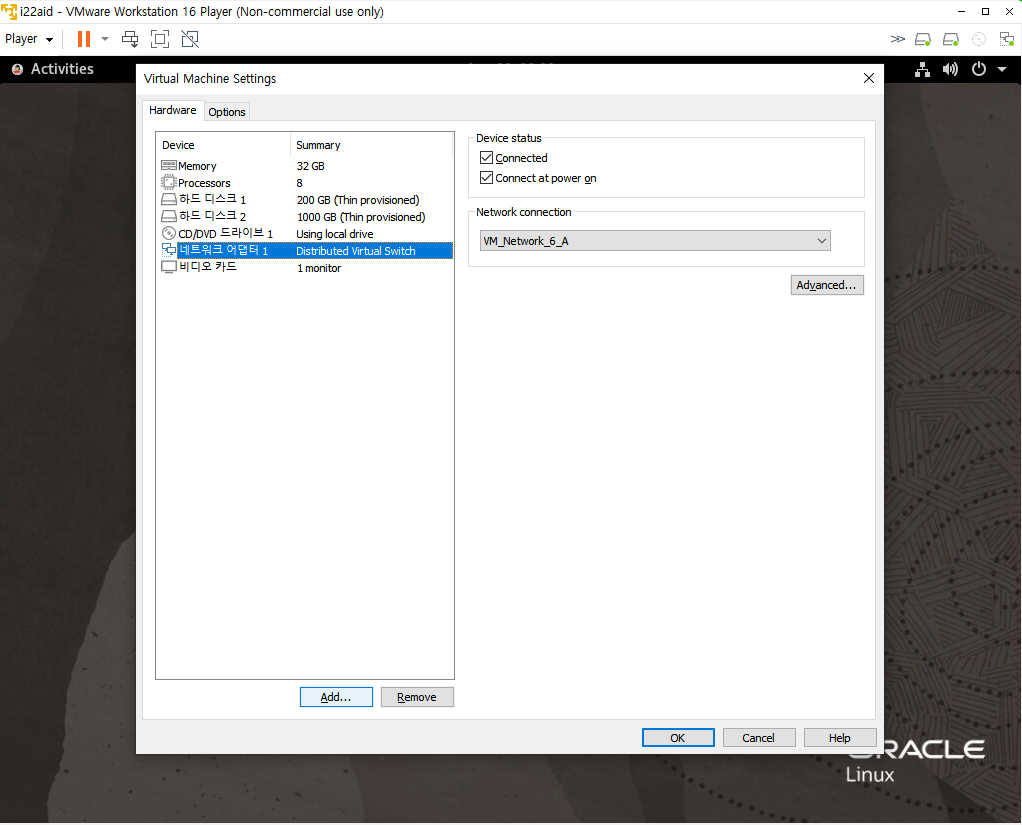This screenshot has width=1022, height=825.
Task: Toggle Unity mode toolbar icon
Action: coord(190,39)
